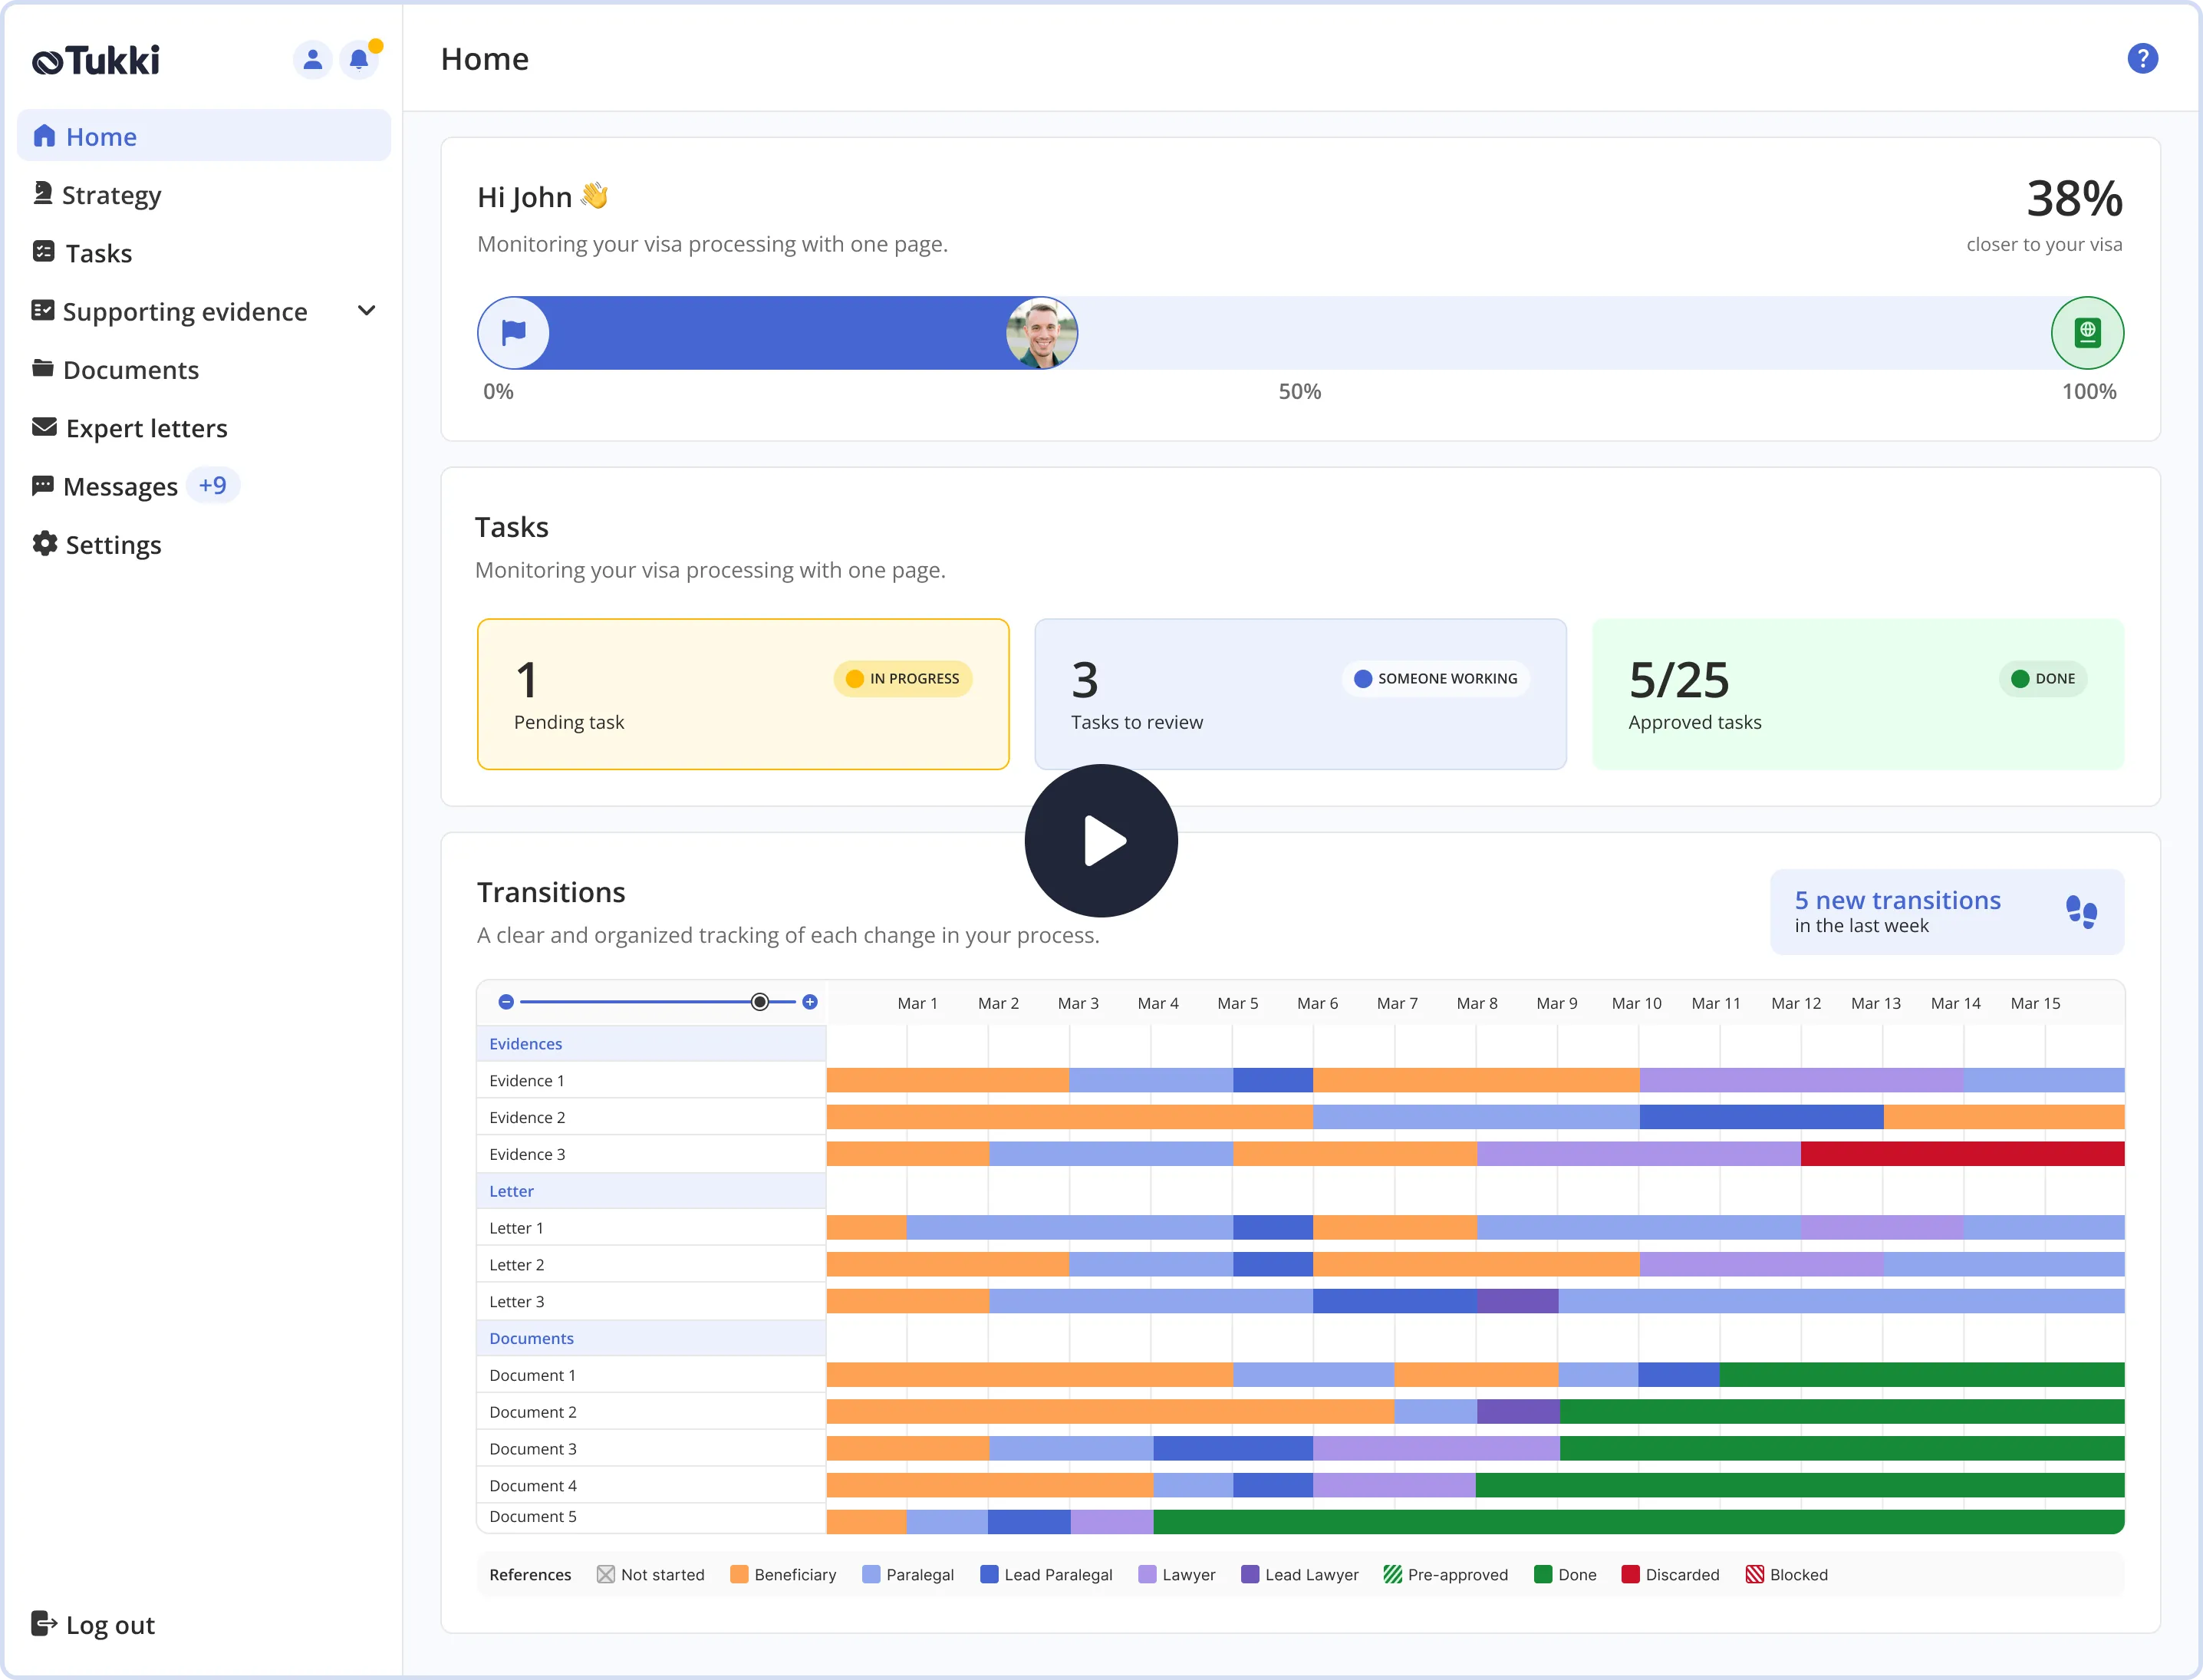The height and width of the screenshot is (1680, 2203).
Task: Open the Pending task card
Action: coord(743,694)
